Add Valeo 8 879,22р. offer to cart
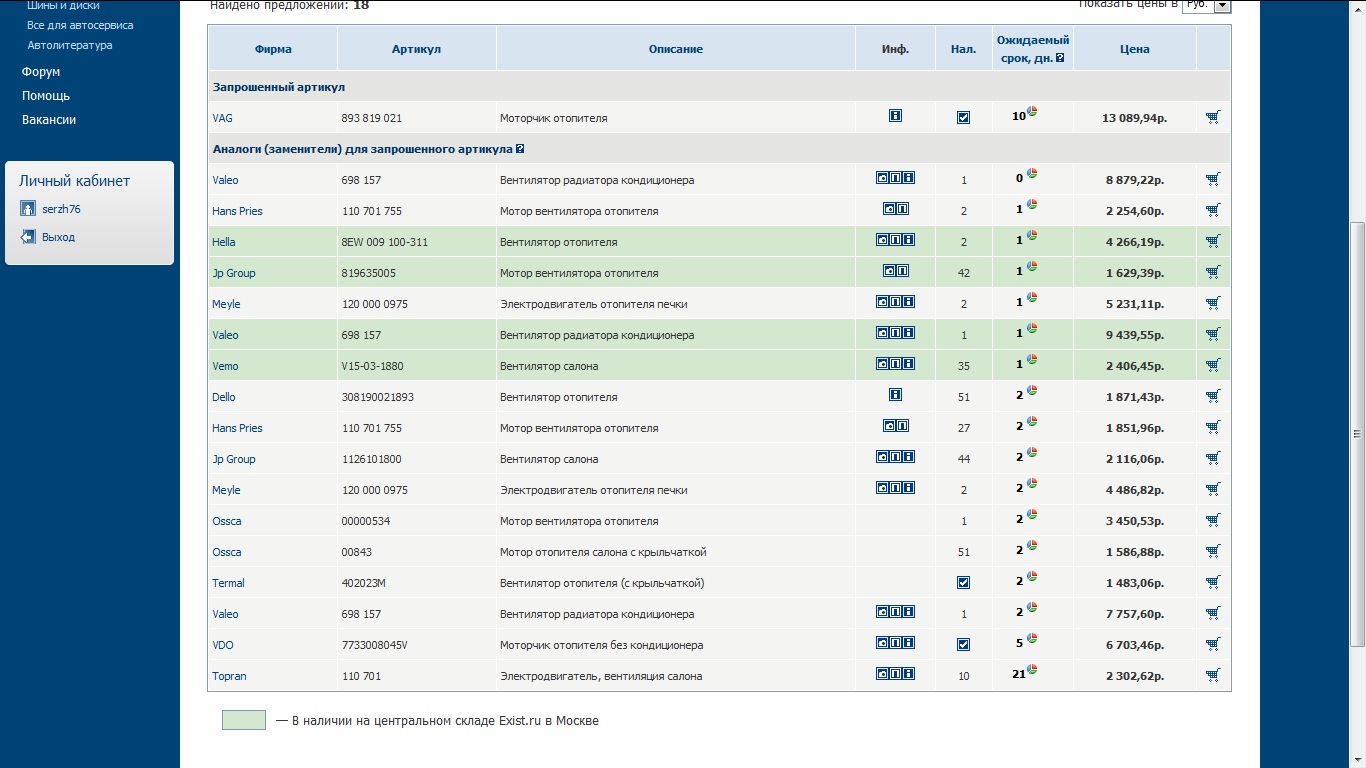This screenshot has height=768, width=1366. coord(1213,179)
